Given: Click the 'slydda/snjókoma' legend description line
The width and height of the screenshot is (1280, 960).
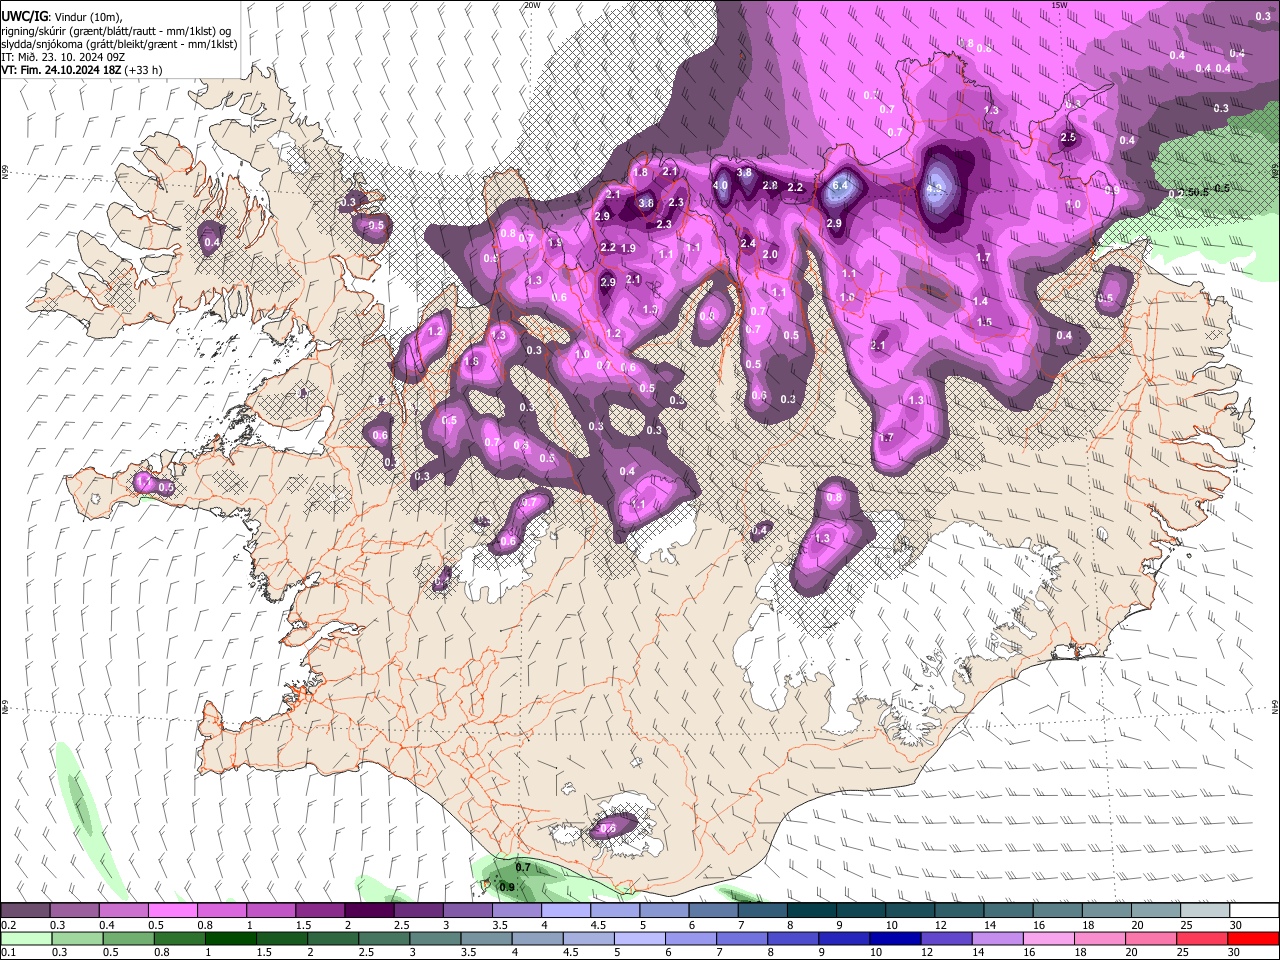Looking at the screenshot, I should pyautogui.click(x=119, y=44).
